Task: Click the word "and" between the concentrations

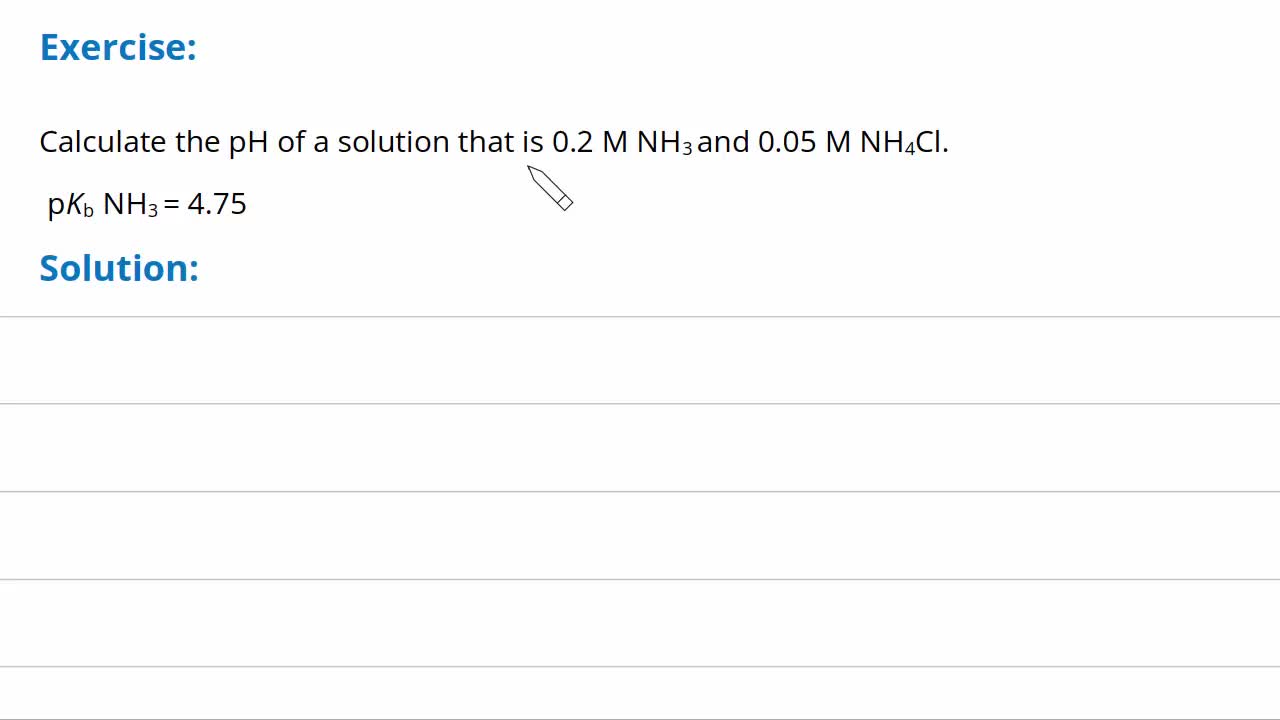Action: [x=723, y=142]
